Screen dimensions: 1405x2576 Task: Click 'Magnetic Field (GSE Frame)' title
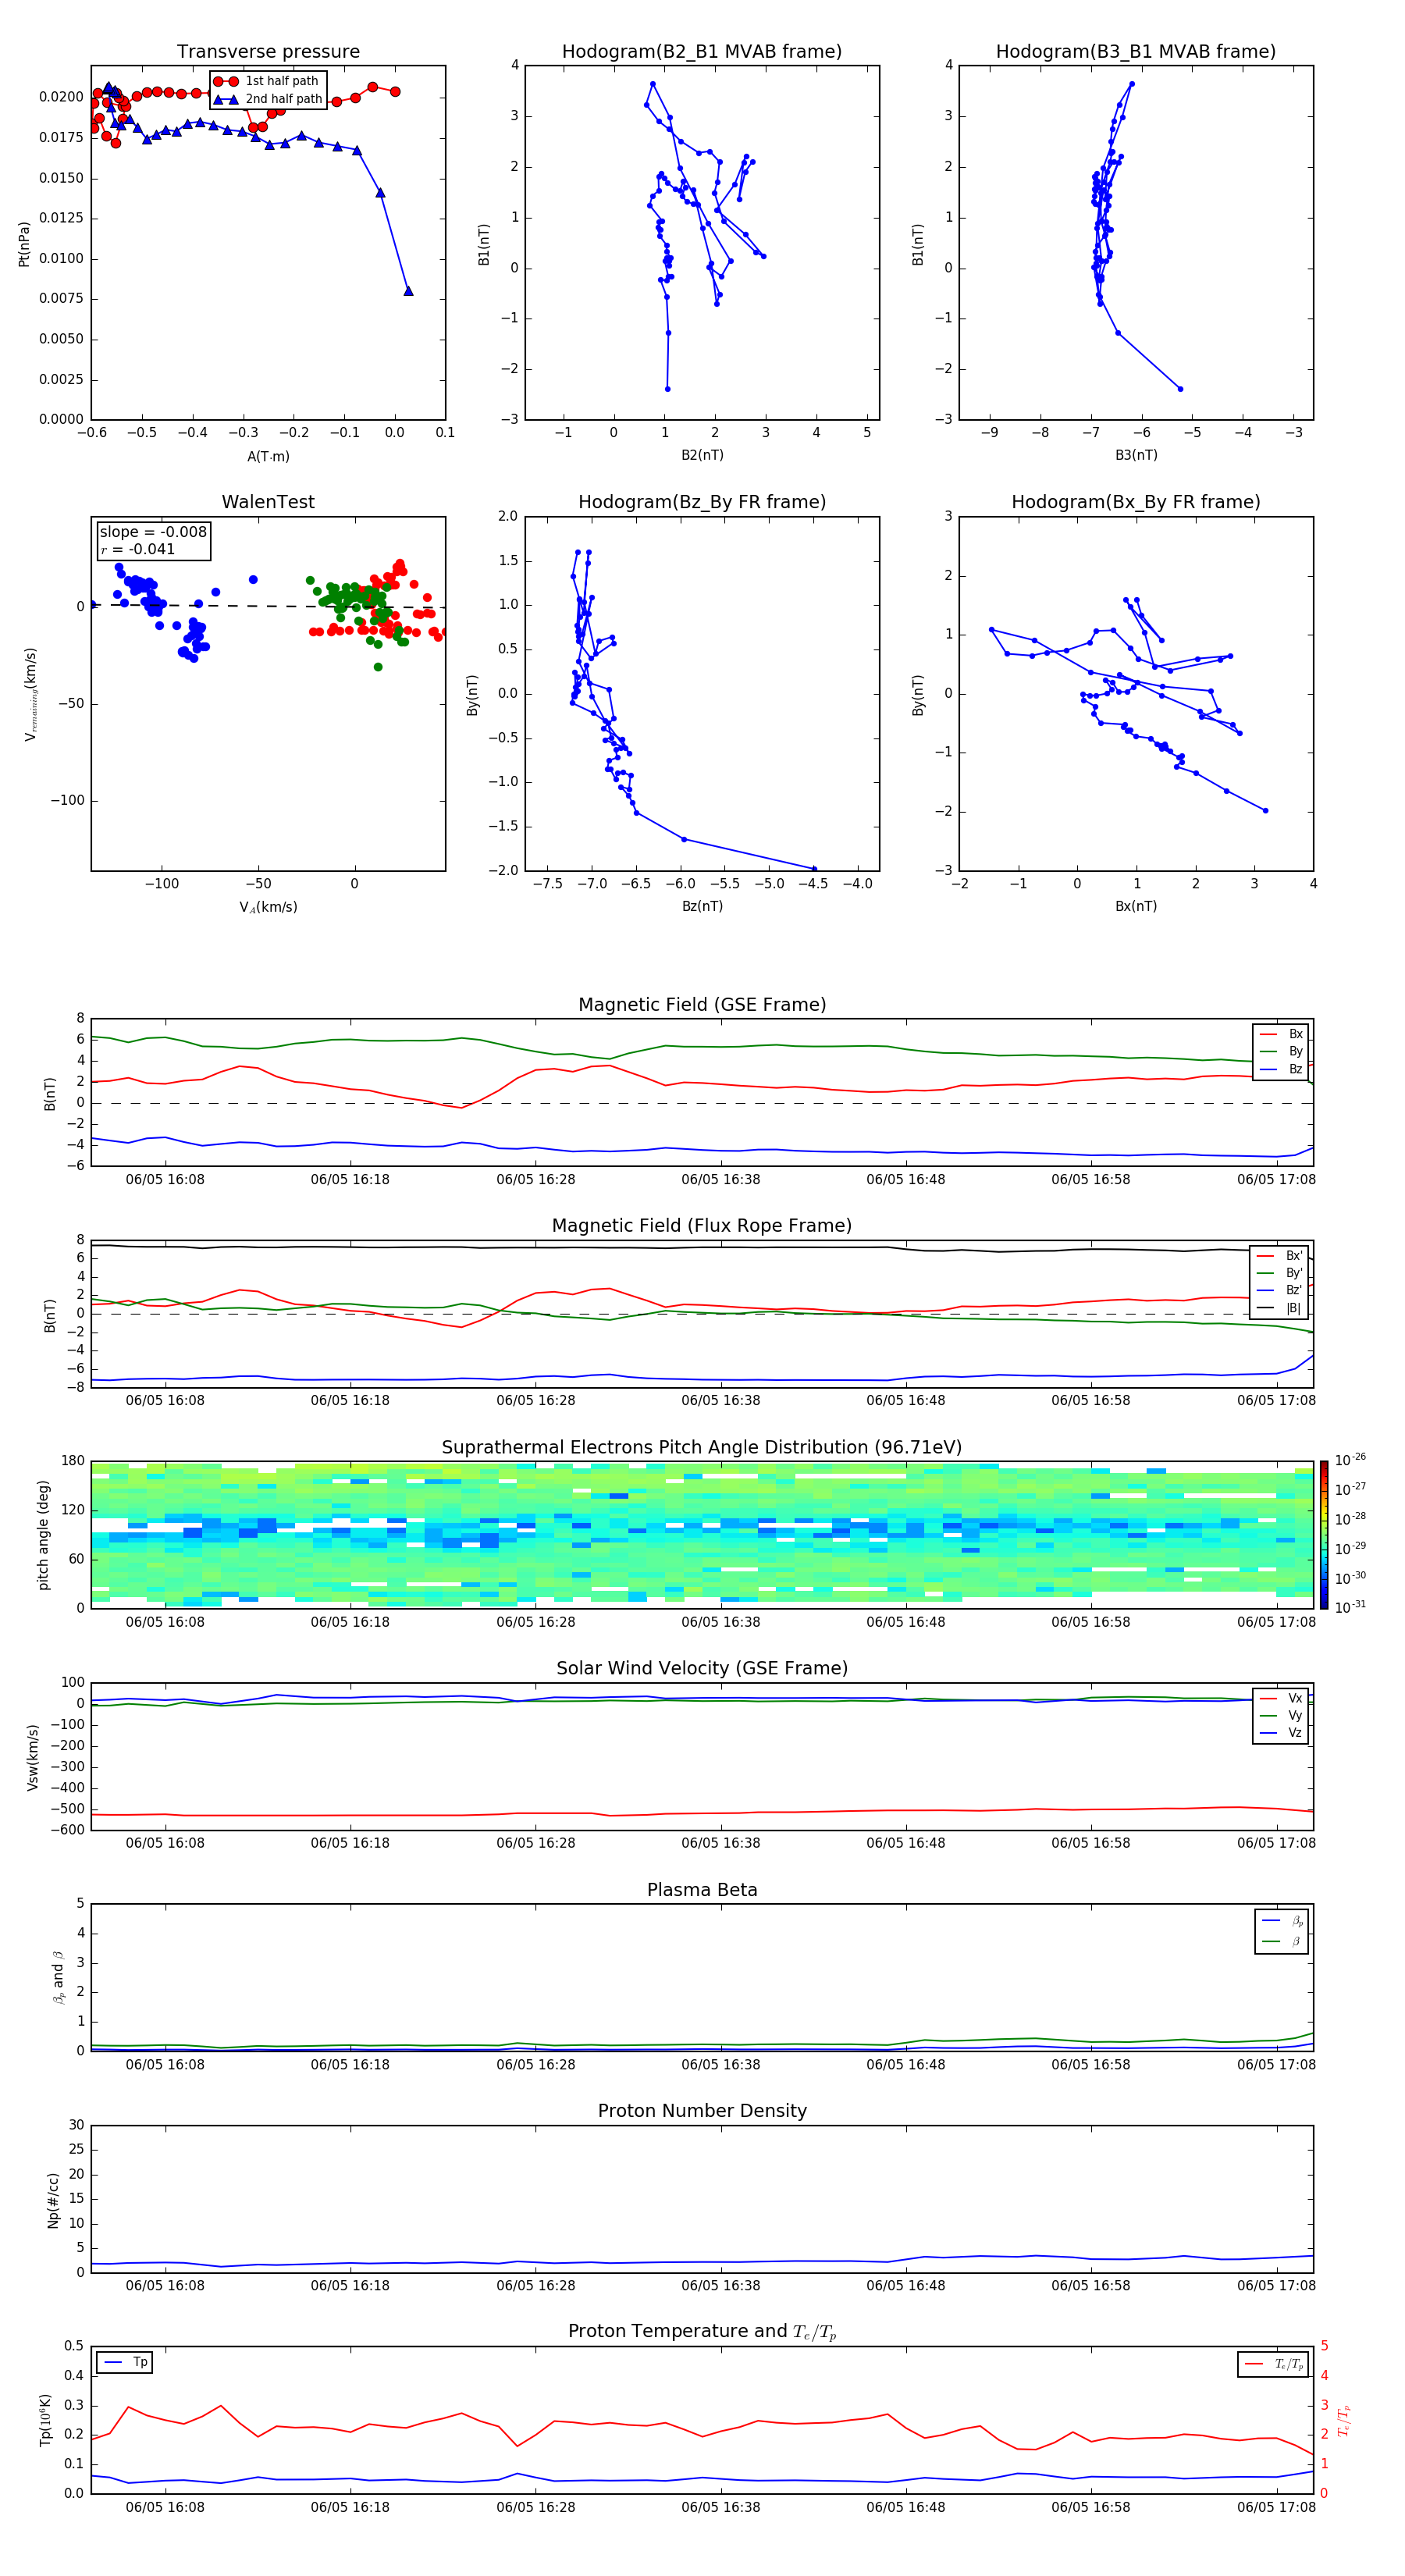point(702,1005)
